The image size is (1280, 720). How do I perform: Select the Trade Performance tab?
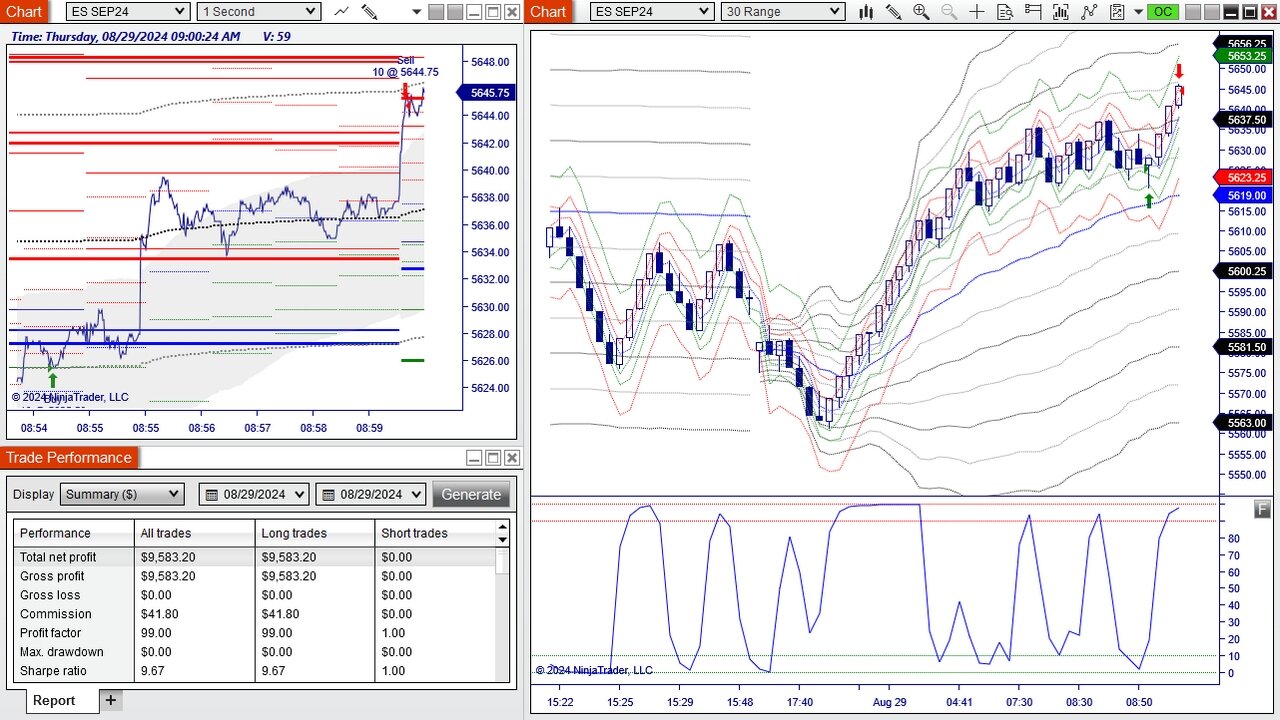pyautogui.click(x=69, y=458)
